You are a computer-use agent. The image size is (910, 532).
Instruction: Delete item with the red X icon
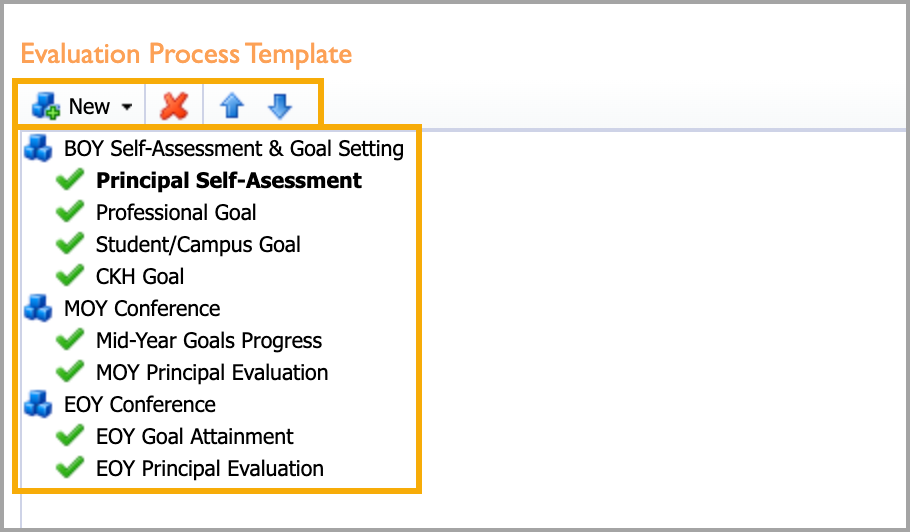[174, 106]
